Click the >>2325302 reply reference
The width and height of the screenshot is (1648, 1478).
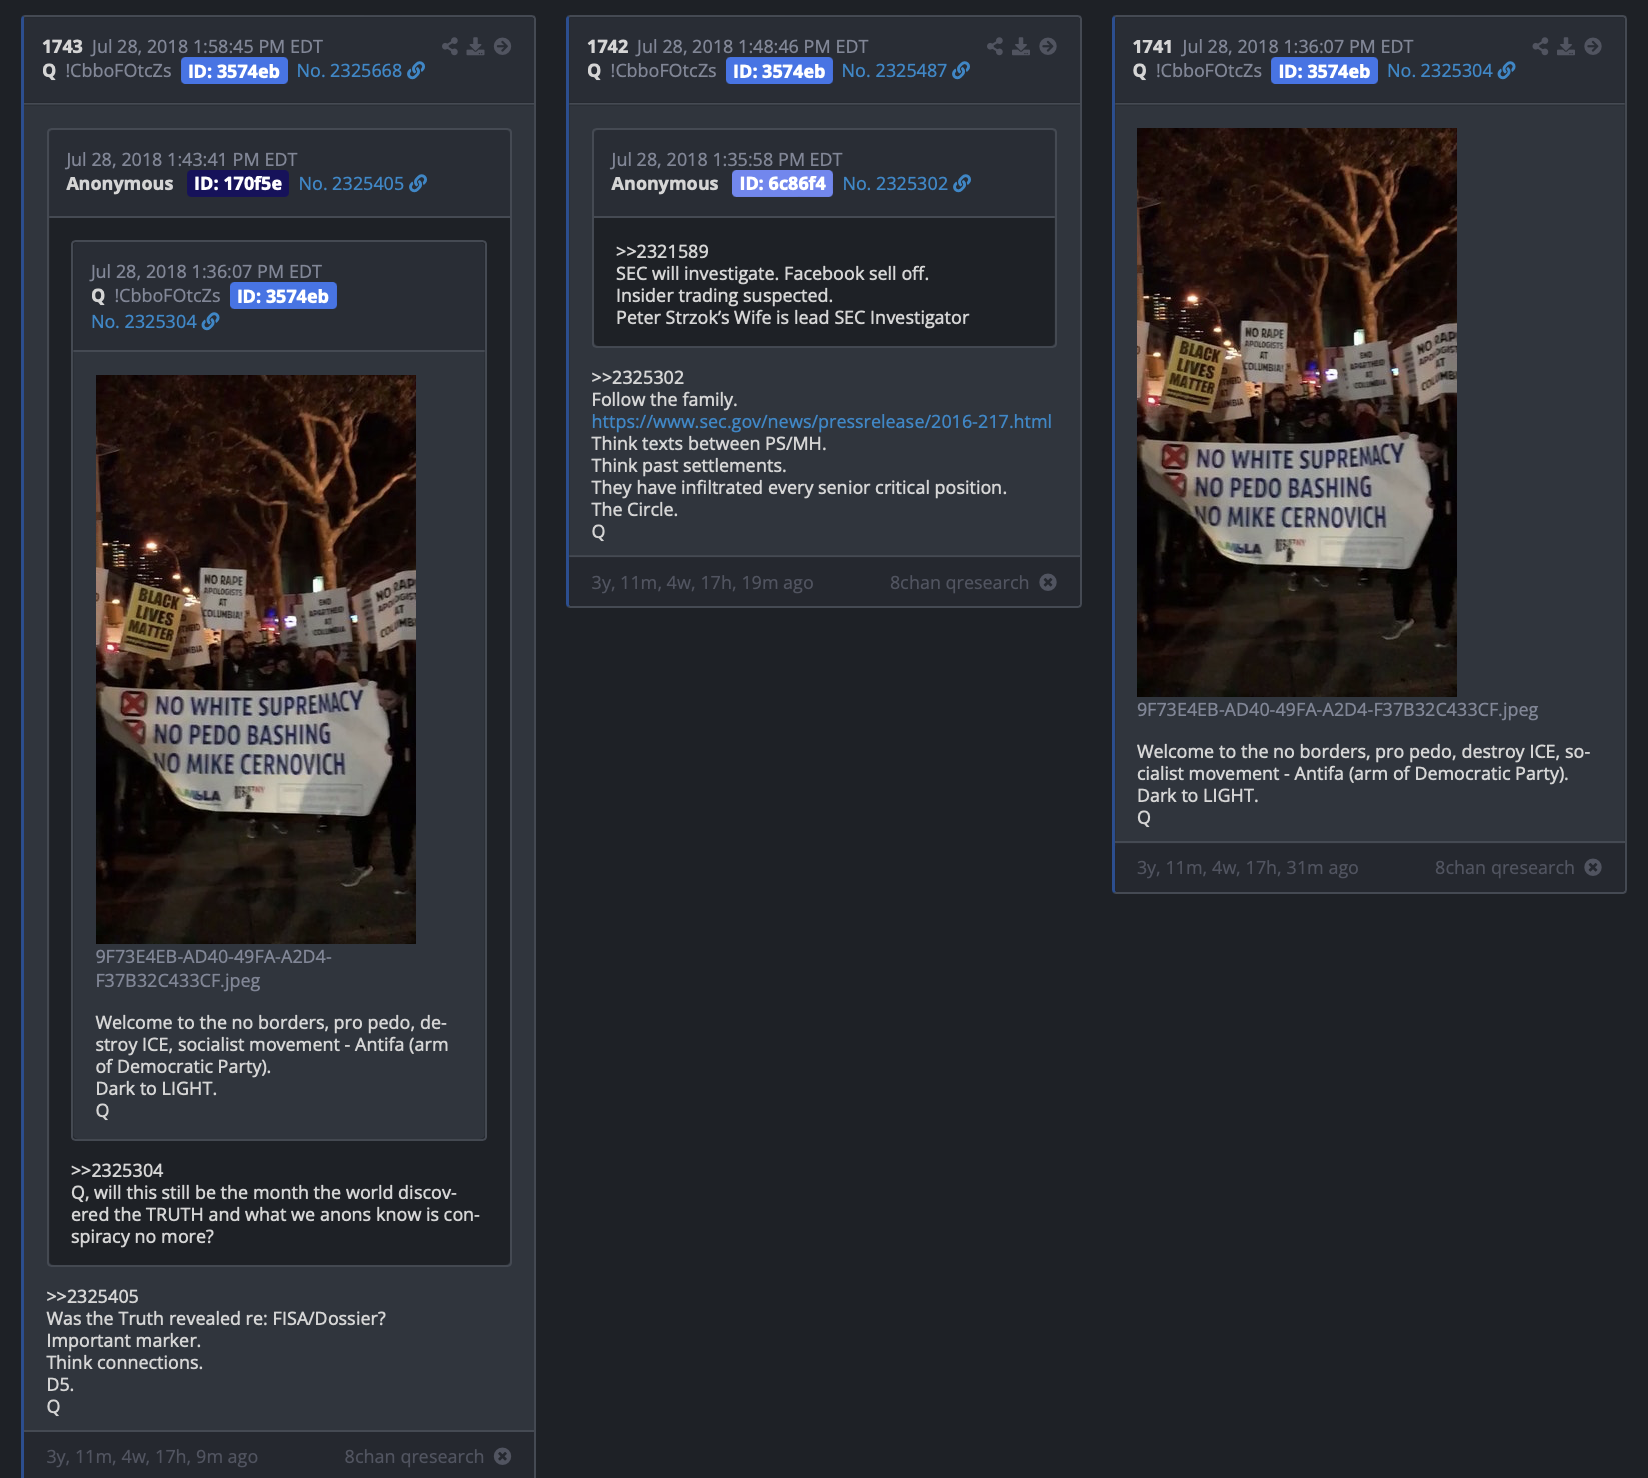pos(637,377)
